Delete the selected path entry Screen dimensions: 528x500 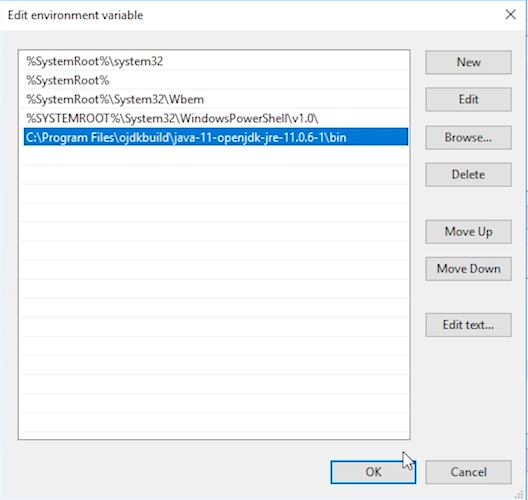[468, 174]
